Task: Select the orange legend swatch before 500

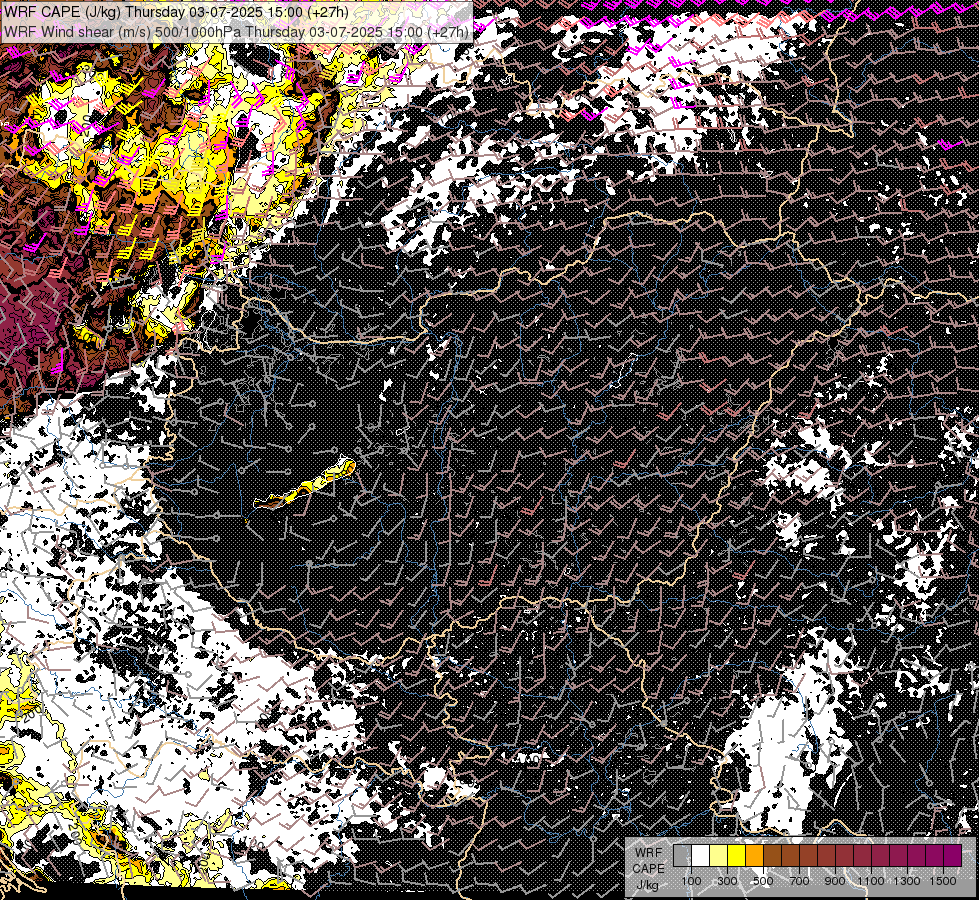Action: point(754,856)
